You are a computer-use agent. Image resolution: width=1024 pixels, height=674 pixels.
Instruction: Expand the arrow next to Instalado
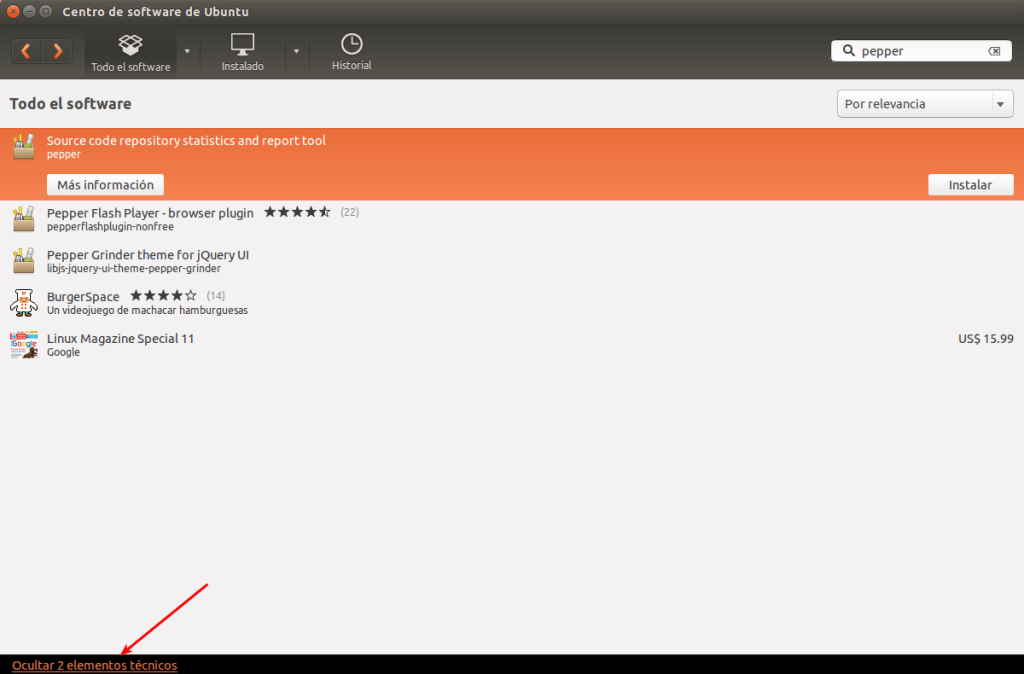click(x=297, y=51)
